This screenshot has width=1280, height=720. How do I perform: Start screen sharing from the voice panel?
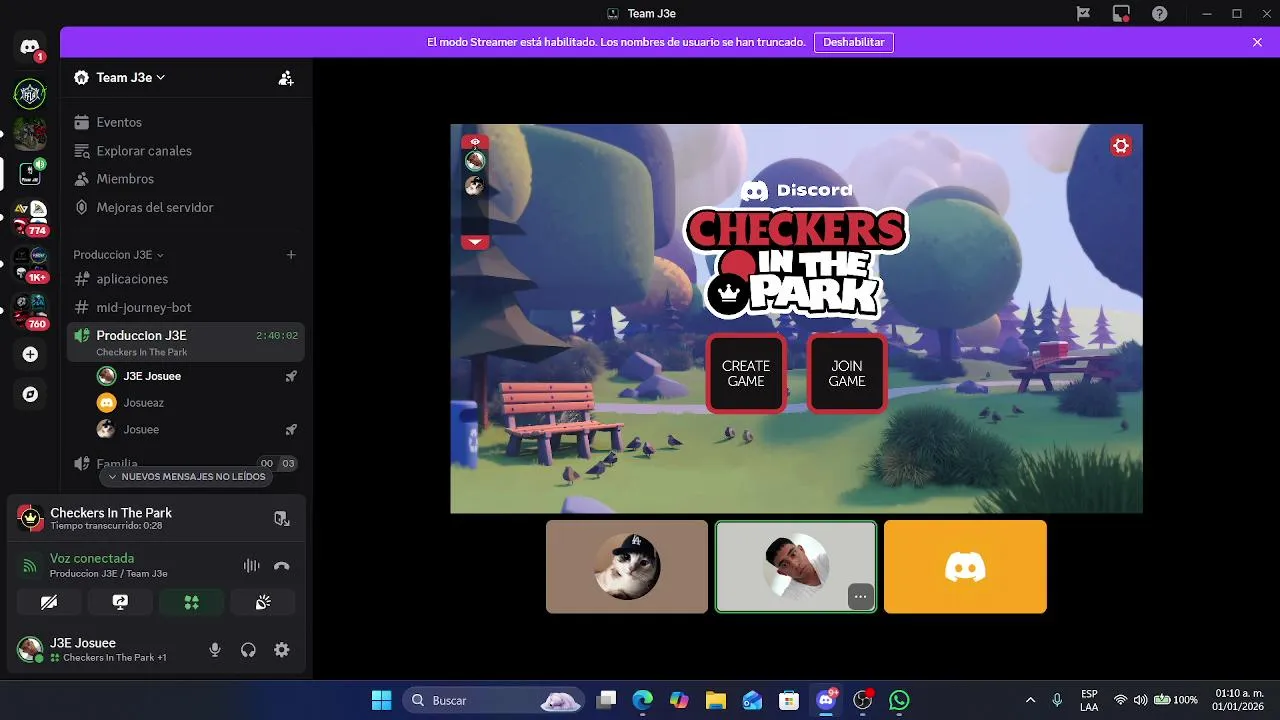click(x=120, y=602)
